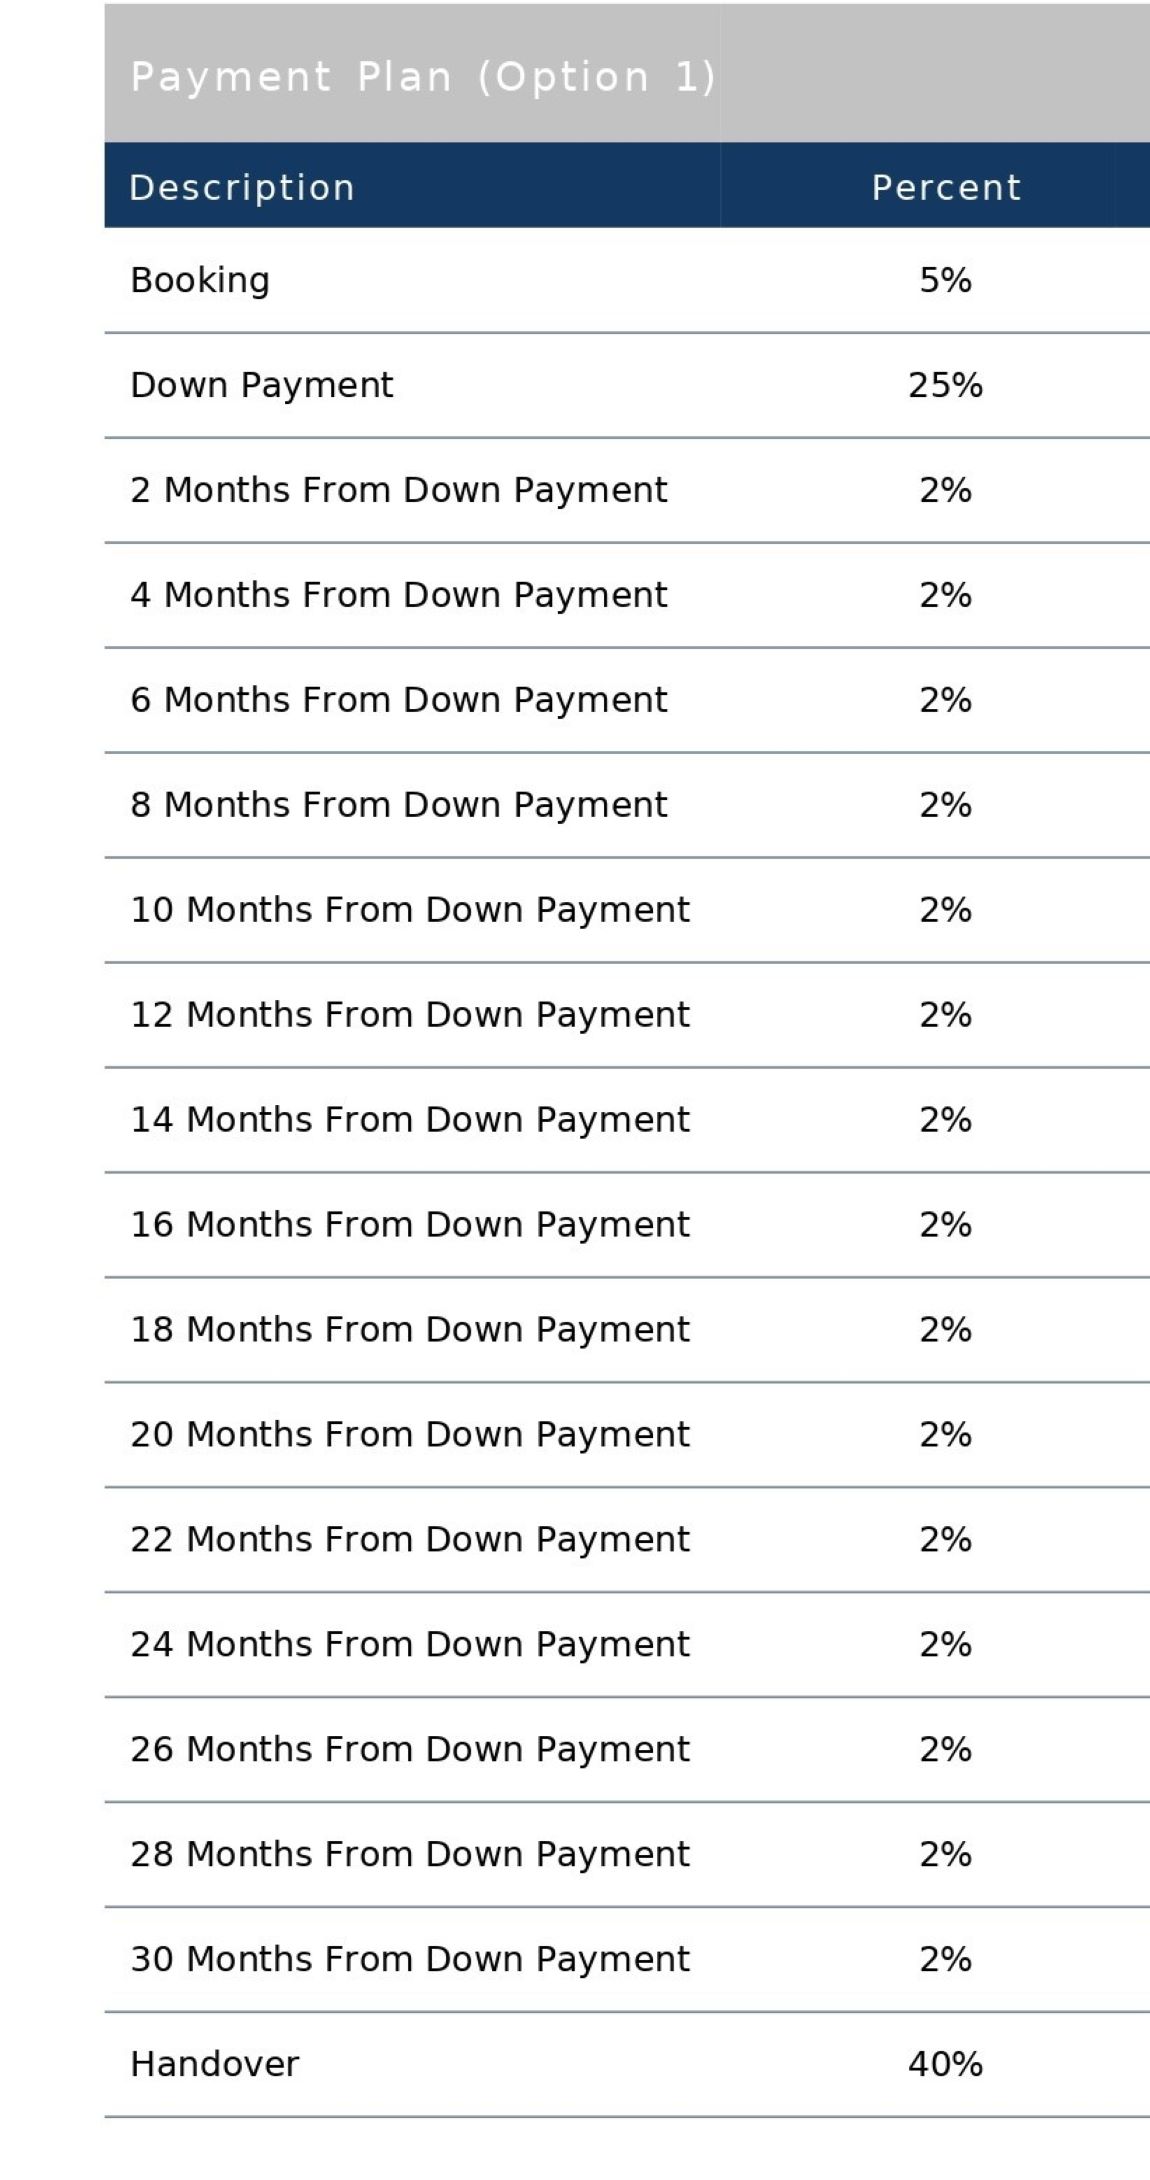Click the 6 Months From Down Payment label
Viewport: 1150px width, 2180px height.
point(398,700)
